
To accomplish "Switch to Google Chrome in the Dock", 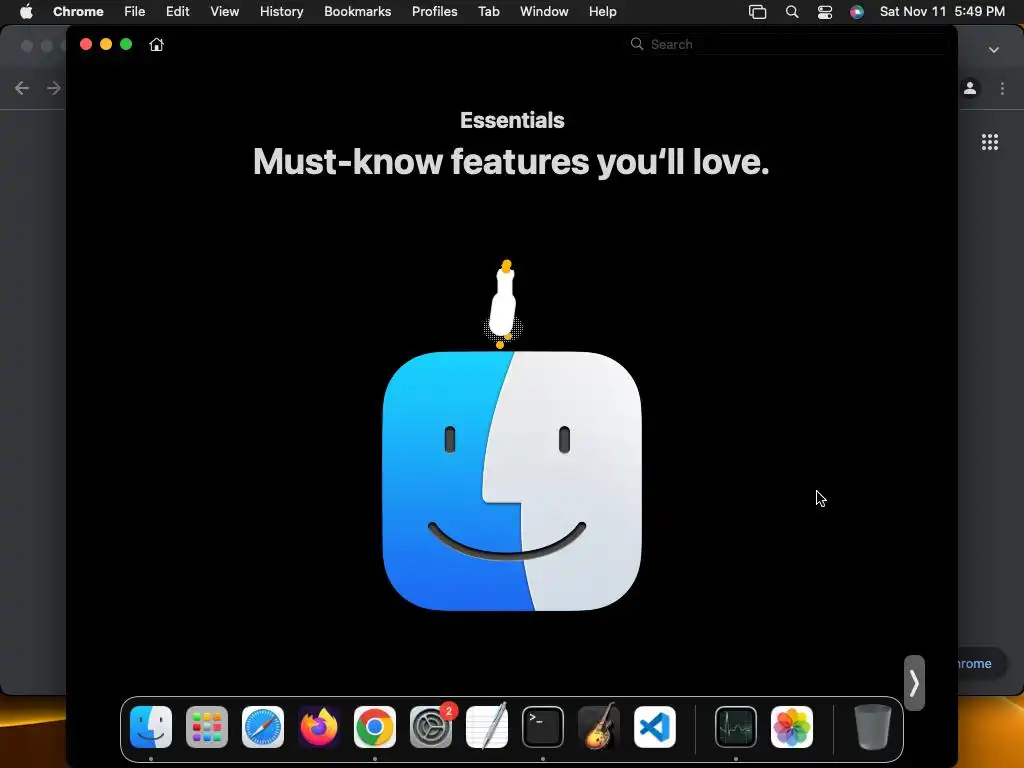I will tap(375, 727).
